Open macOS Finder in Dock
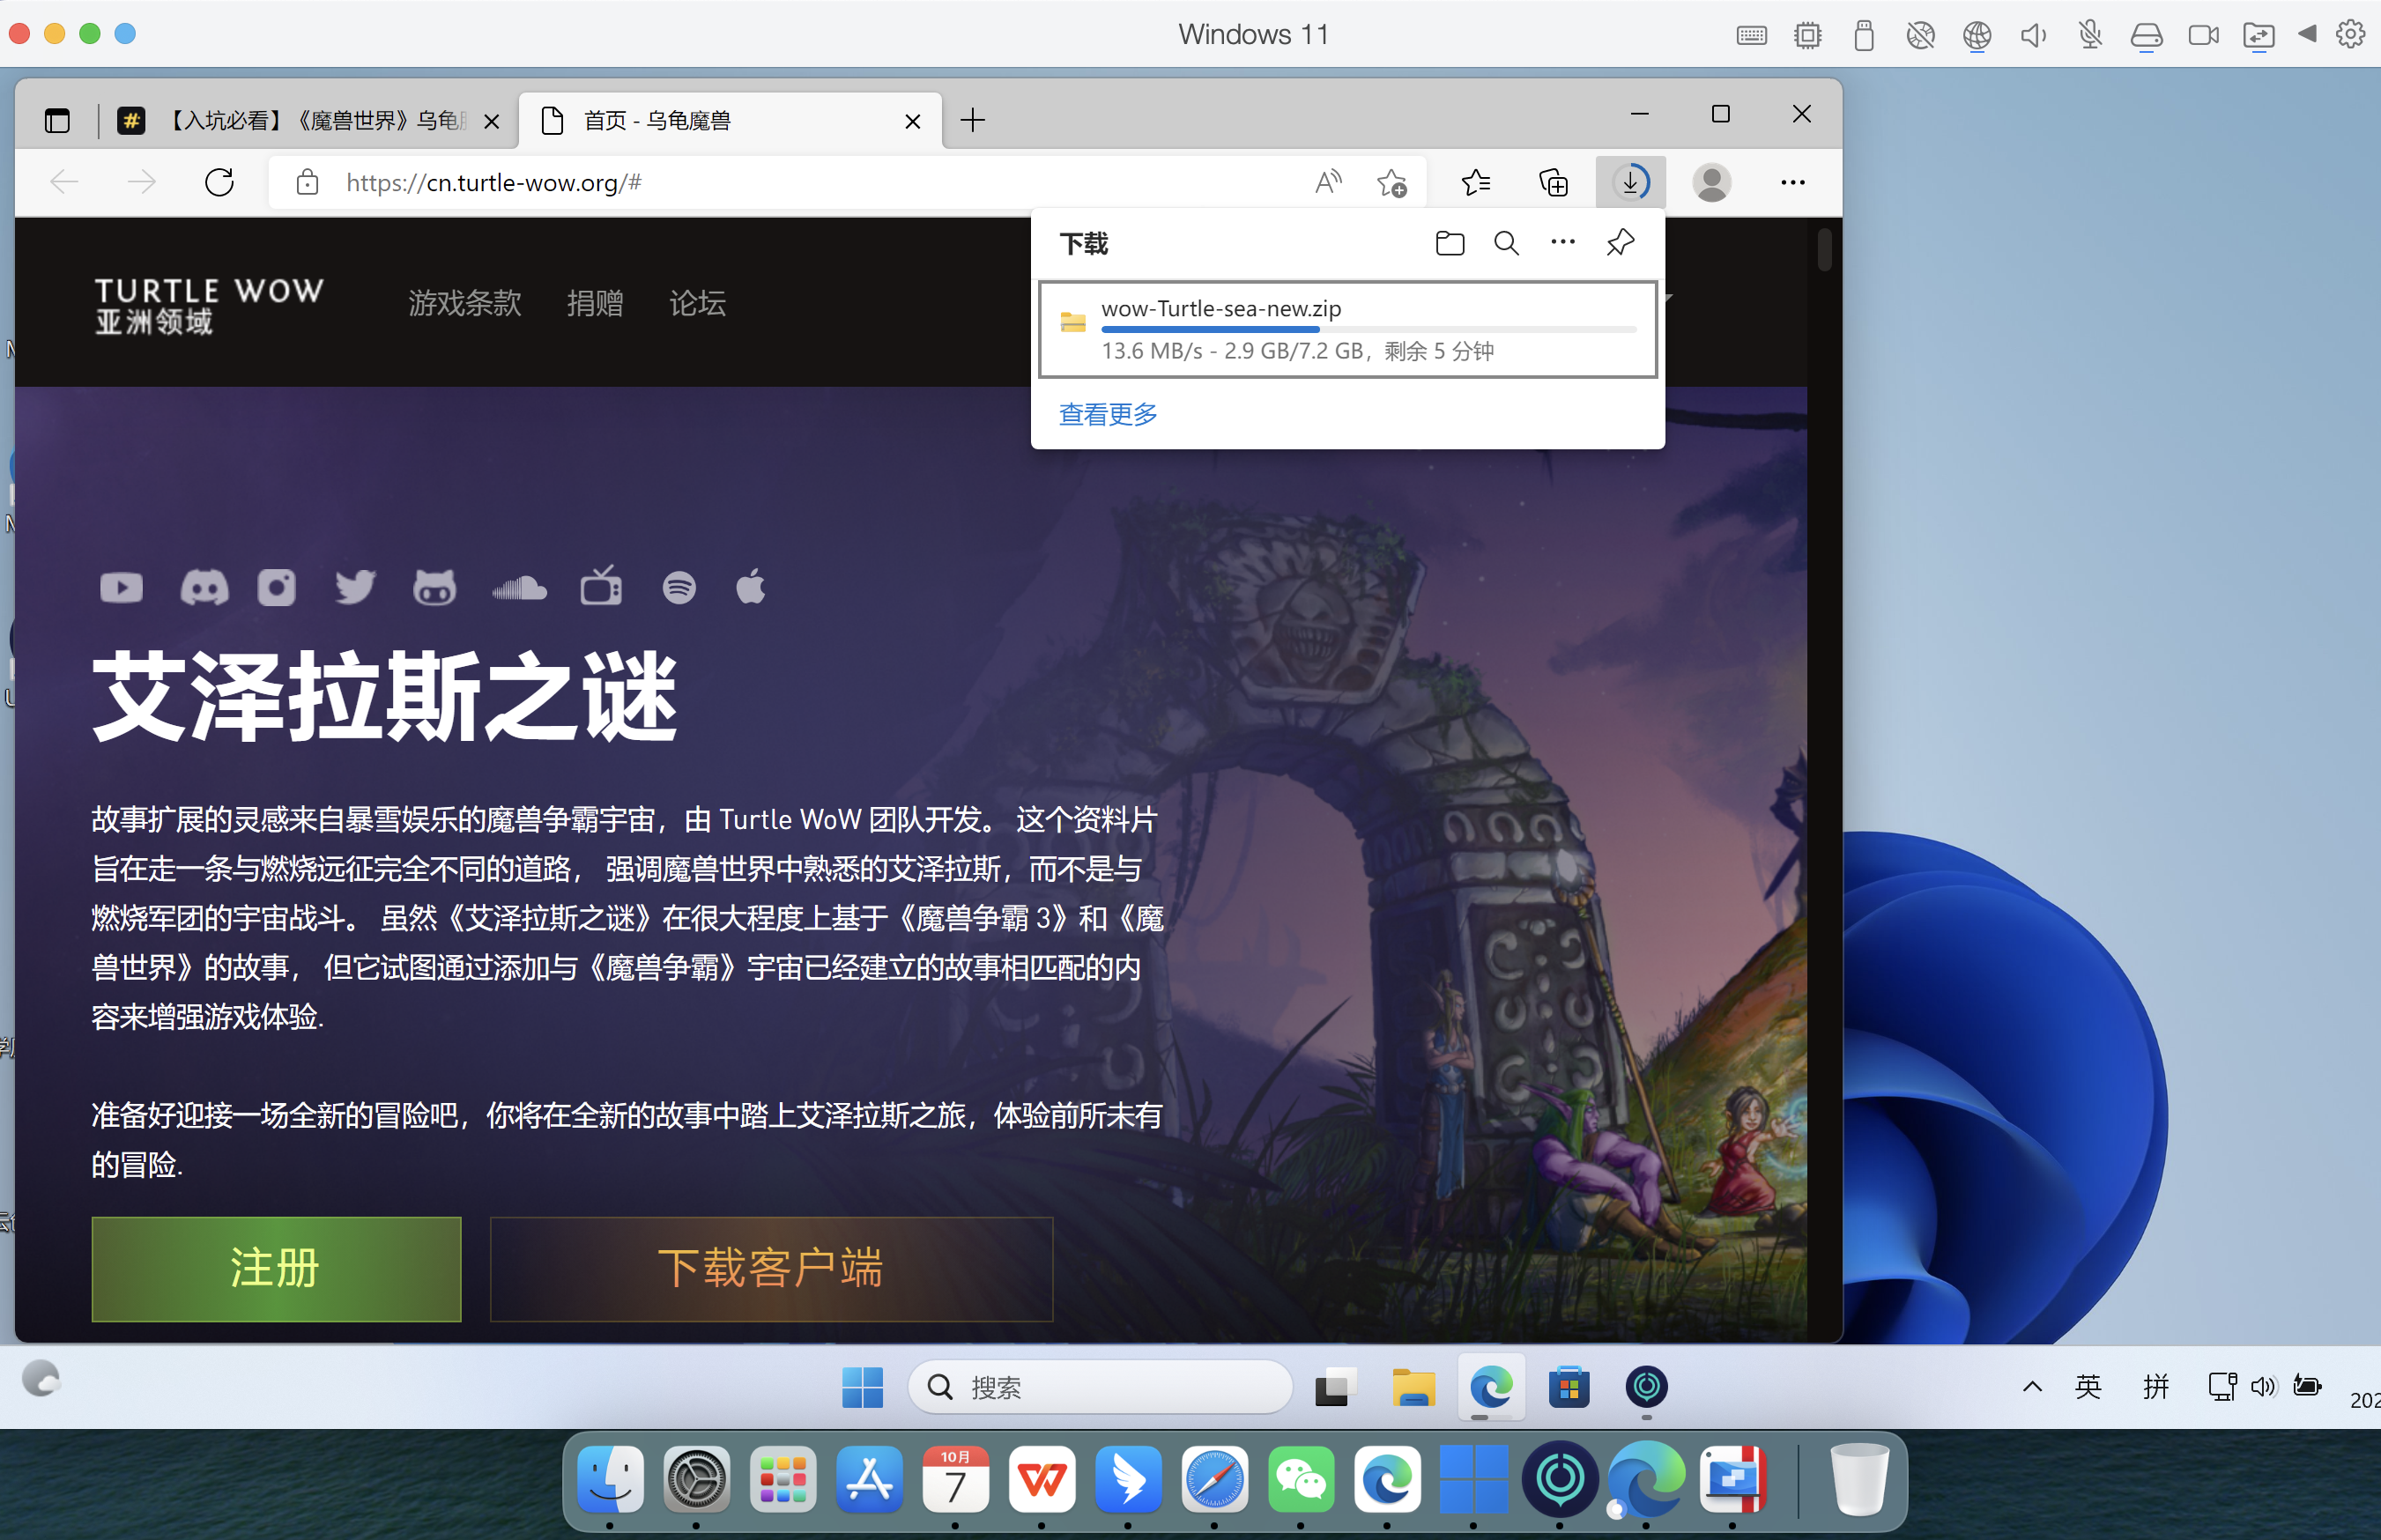 609,1479
